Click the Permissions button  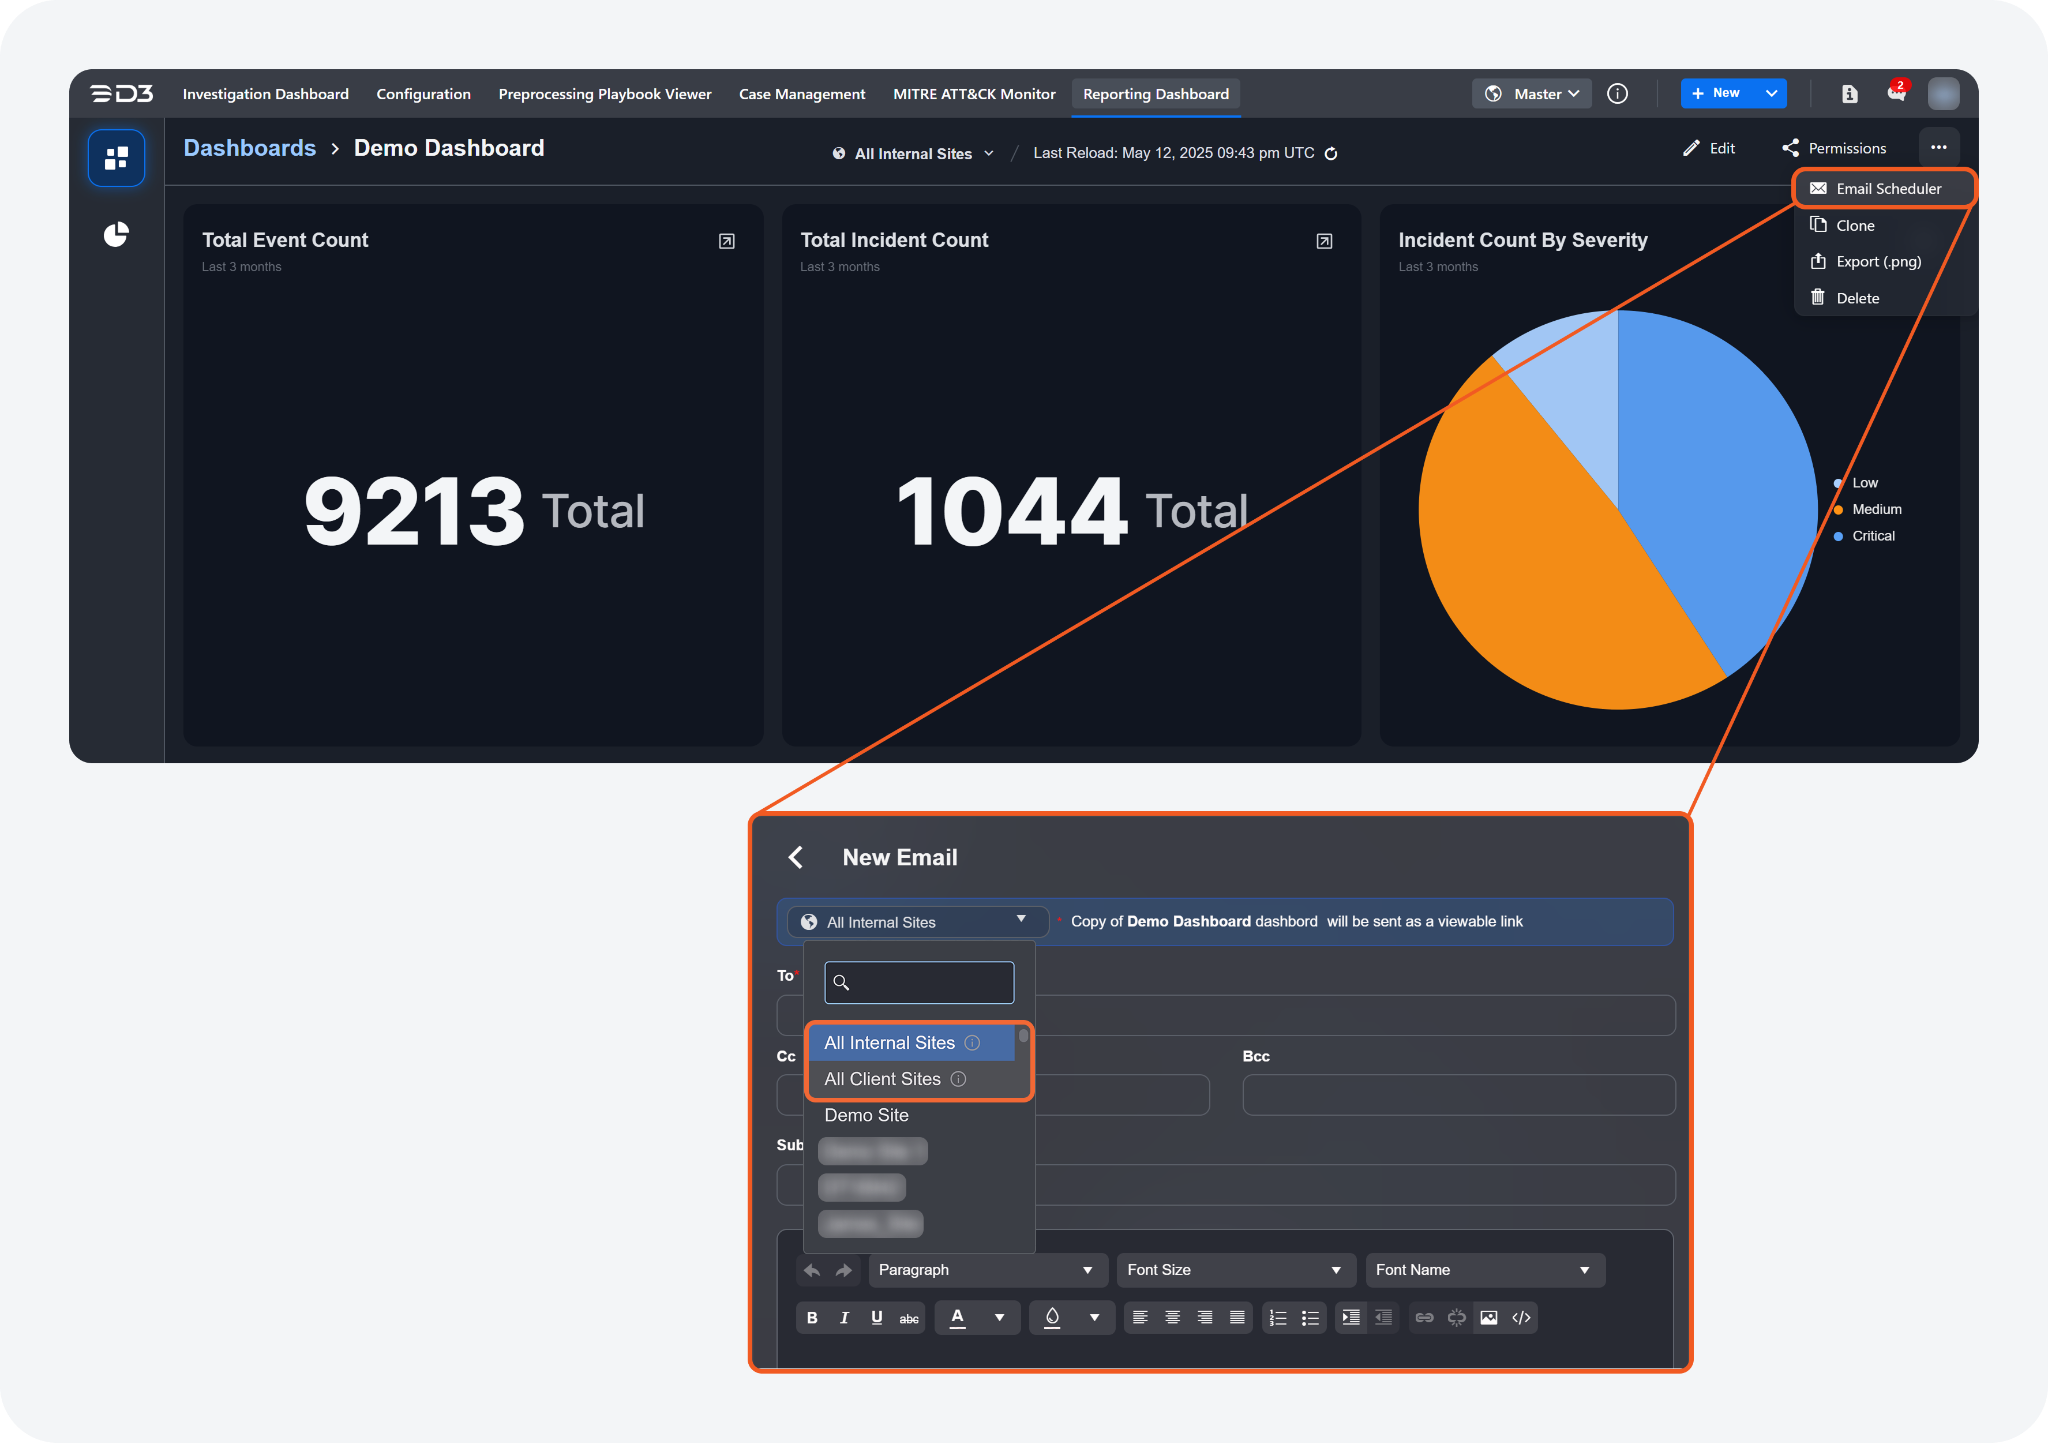(1834, 148)
